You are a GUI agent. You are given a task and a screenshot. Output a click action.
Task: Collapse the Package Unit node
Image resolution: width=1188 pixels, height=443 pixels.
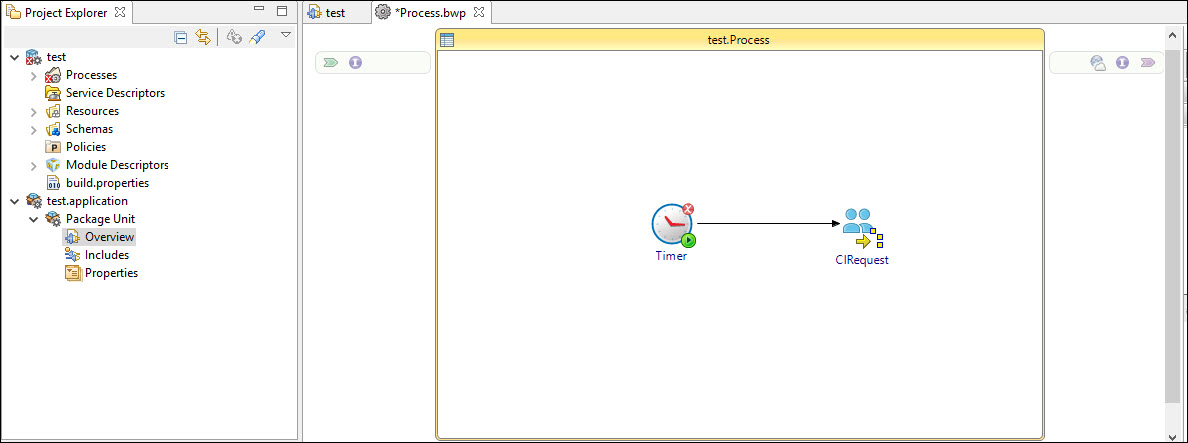click(x=33, y=220)
